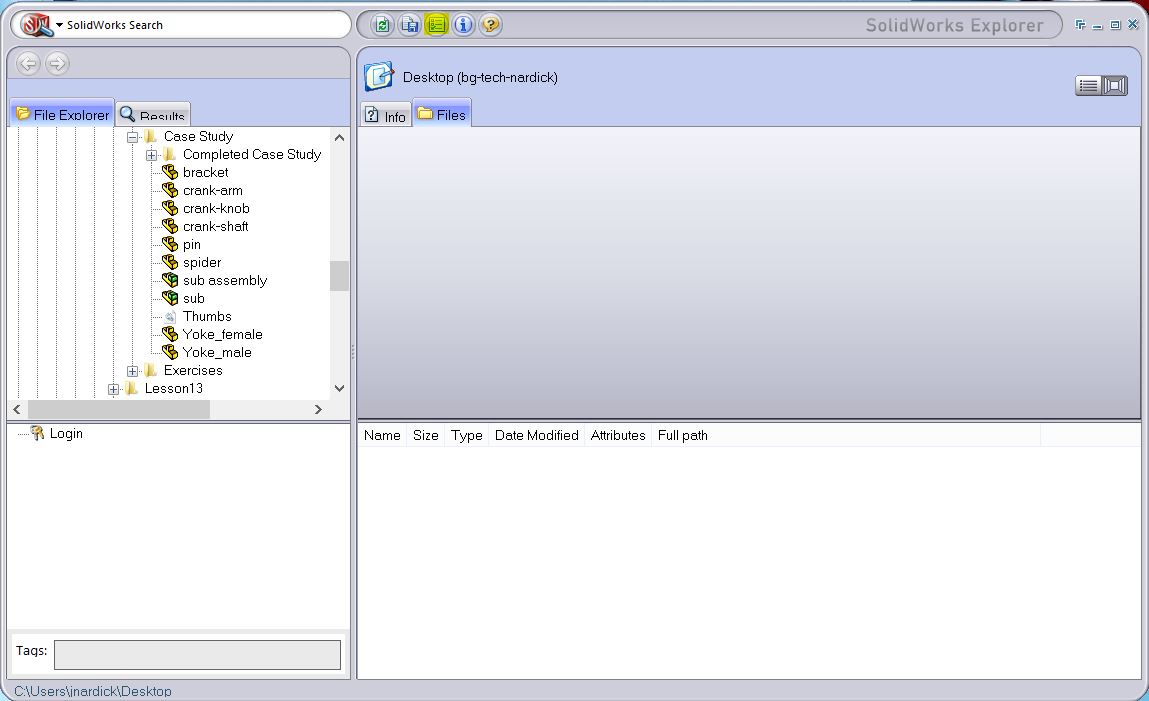The width and height of the screenshot is (1149, 701).
Task: Click the tree vertical scrollbar thumb
Action: (339, 276)
